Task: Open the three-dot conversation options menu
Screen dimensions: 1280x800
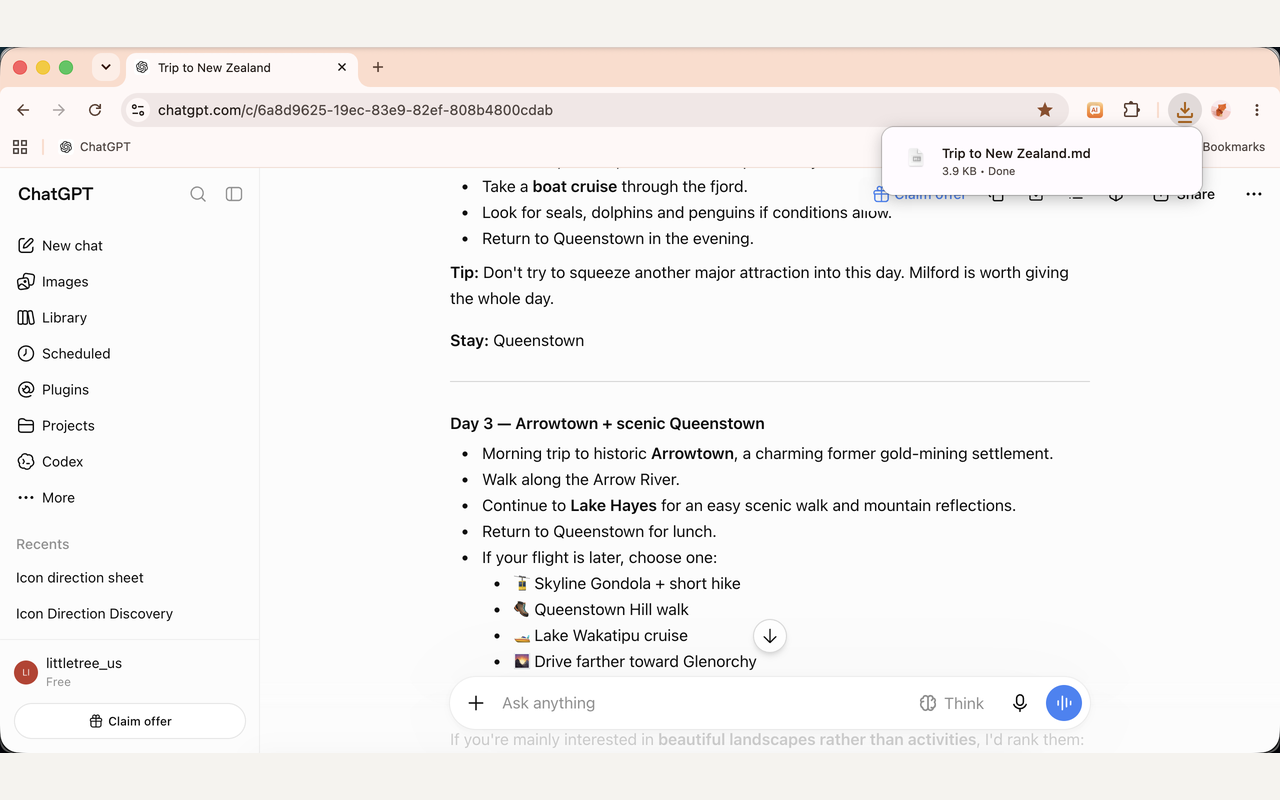Action: click(1254, 194)
